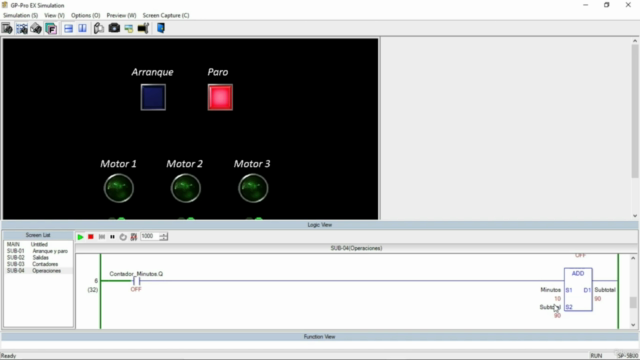Image resolution: width=640 pixels, height=360 pixels.
Task: Click the video camera settings icon
Action: click(x=143, y=29)
